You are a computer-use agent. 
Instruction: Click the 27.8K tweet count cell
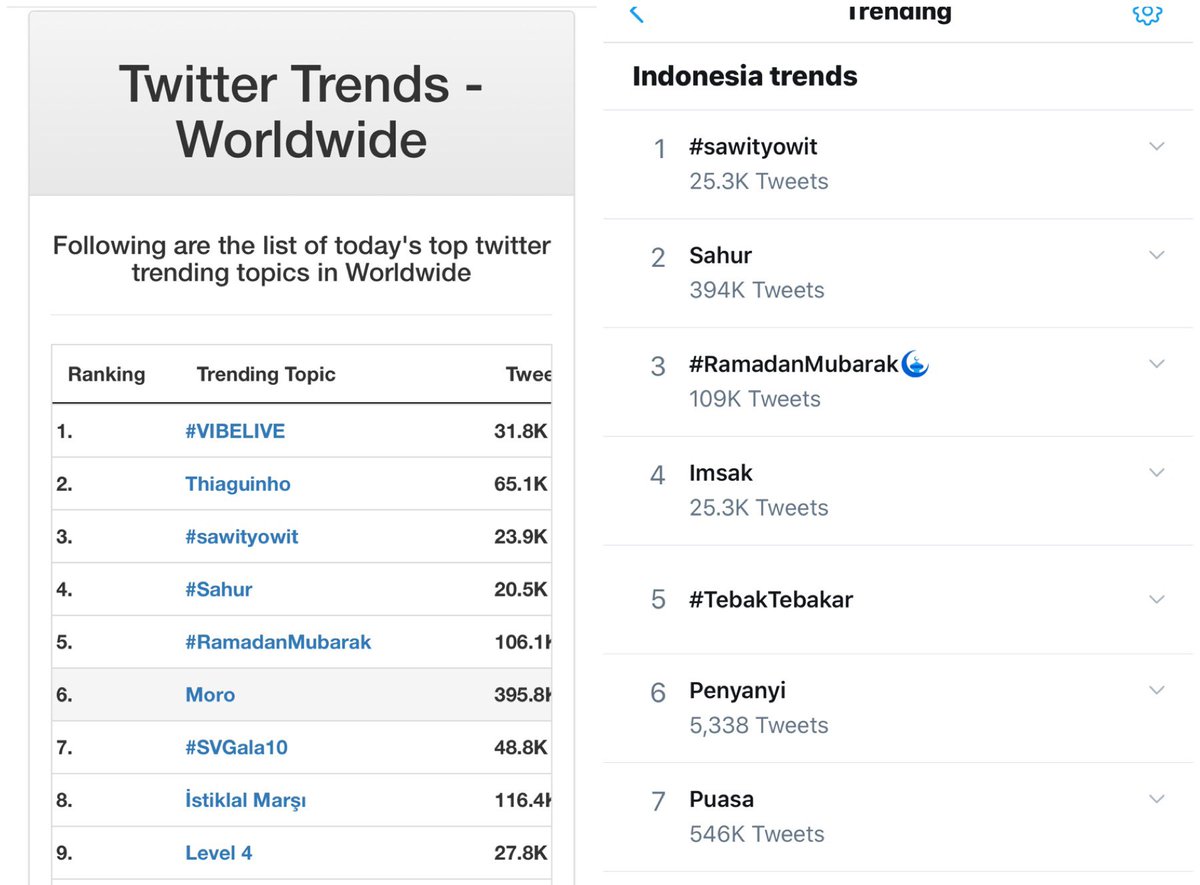point(521,853)
